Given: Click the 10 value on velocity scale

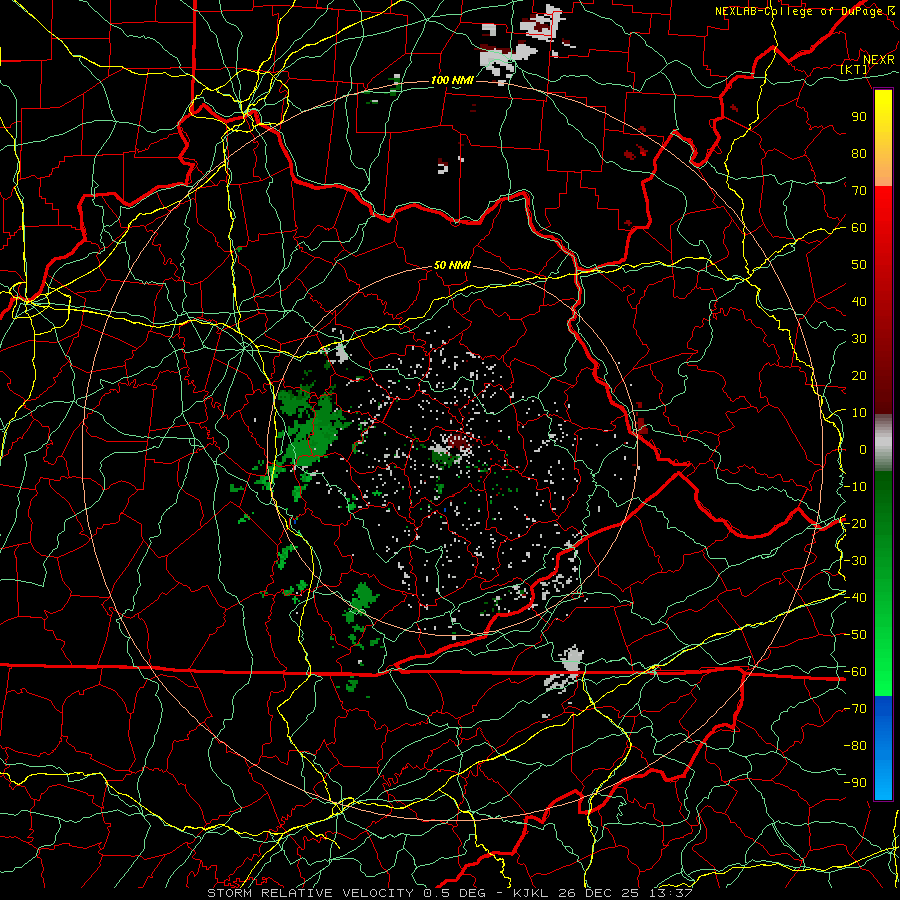Looking at the screenshot, I should [859, 413].
